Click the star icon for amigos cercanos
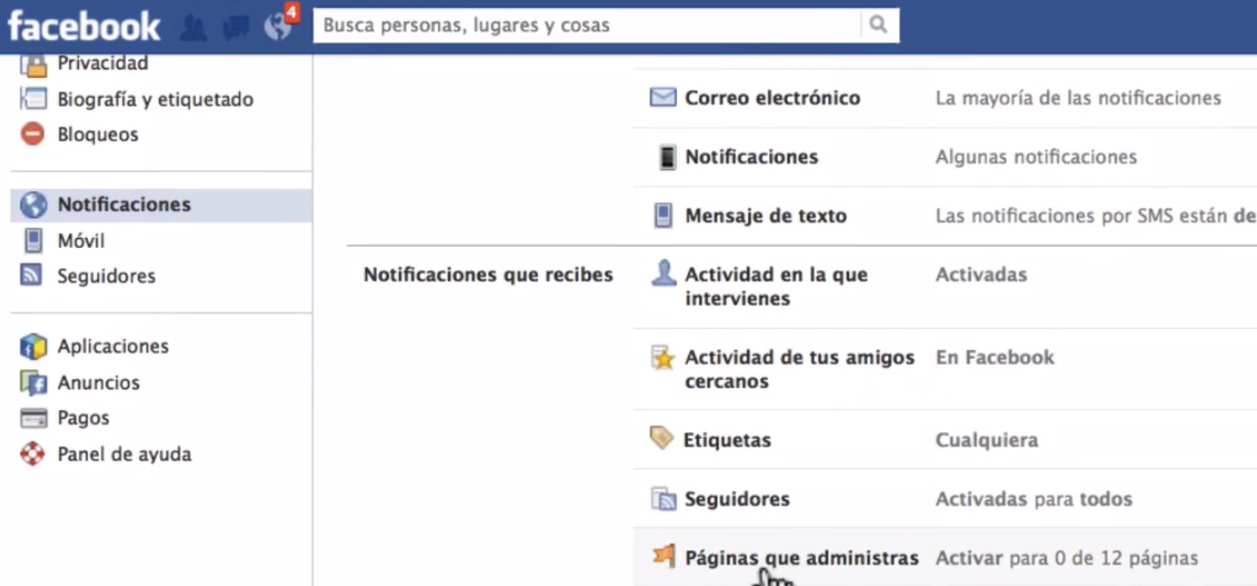The width and height of the screenshot is (1257, 586). point(663,357)
